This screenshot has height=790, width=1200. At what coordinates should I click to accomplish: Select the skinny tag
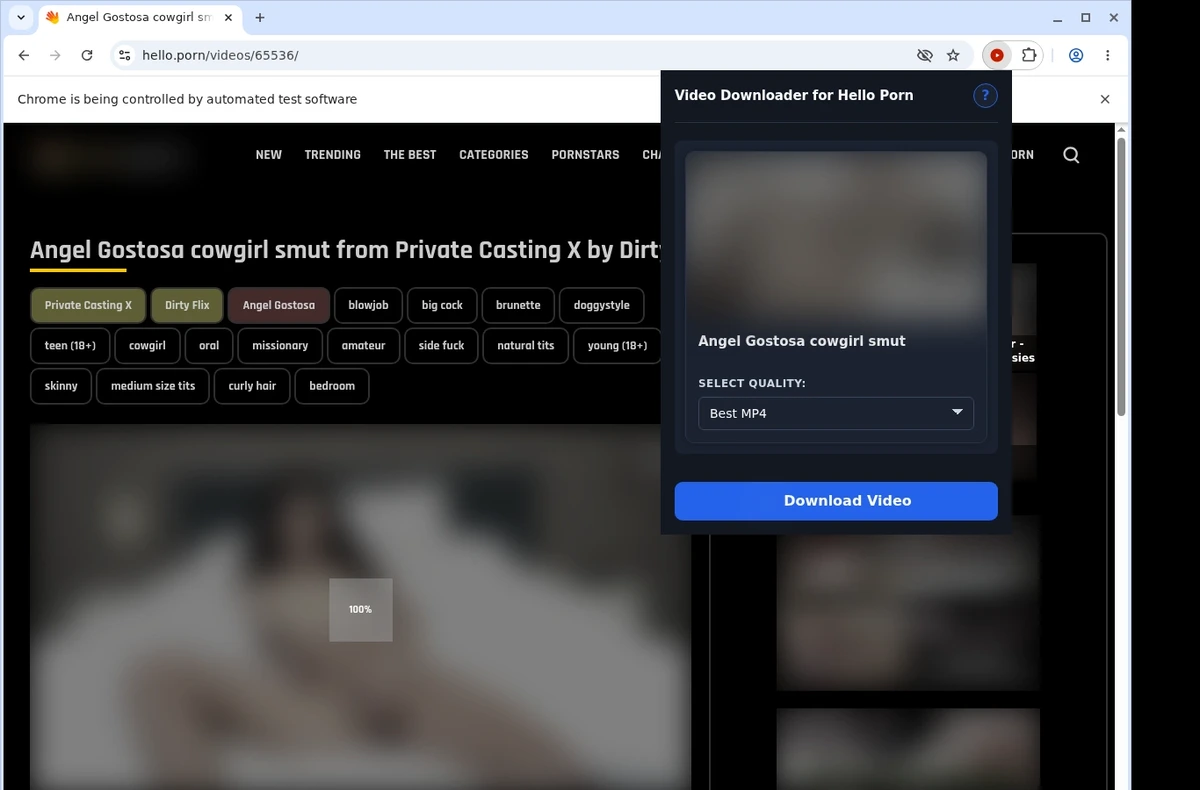61,385
